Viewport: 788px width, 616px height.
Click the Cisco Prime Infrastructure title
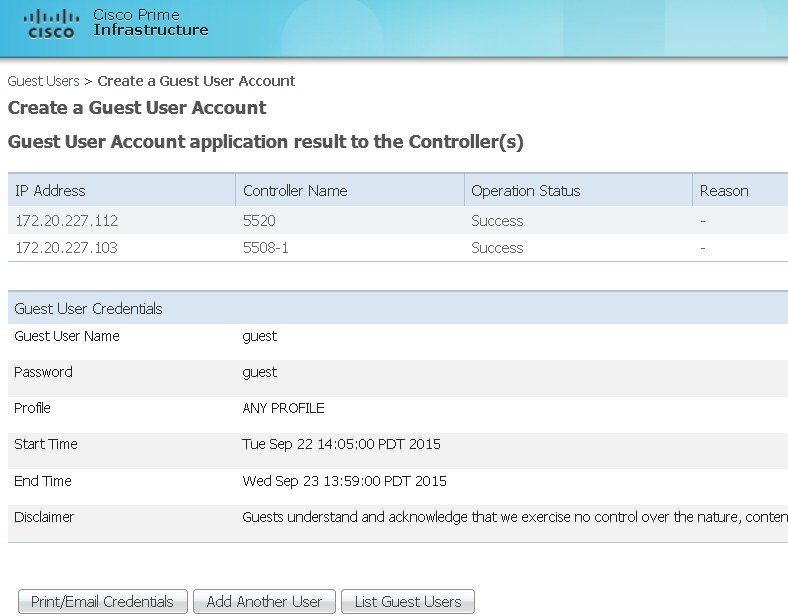coord(150,22)
